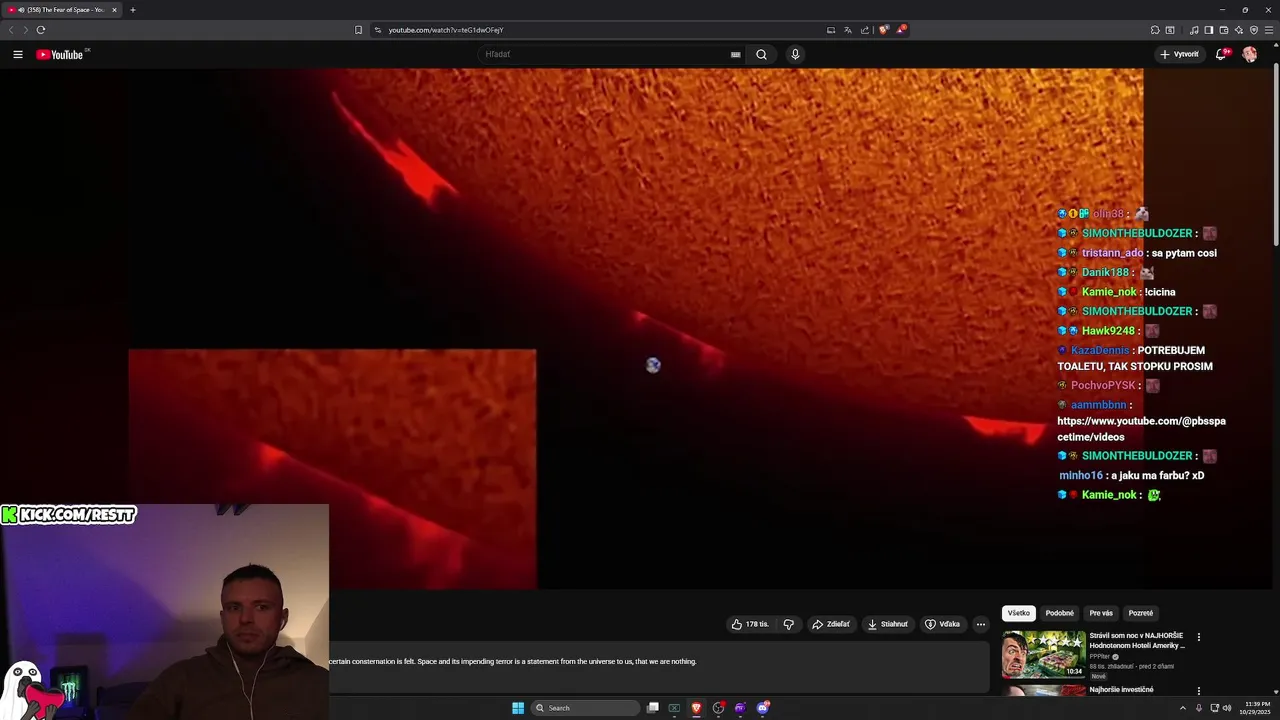This screenshot has width=1280, height=720.
Task: Open more video actions three-dot menu
Action: click(x=981, y=624)
